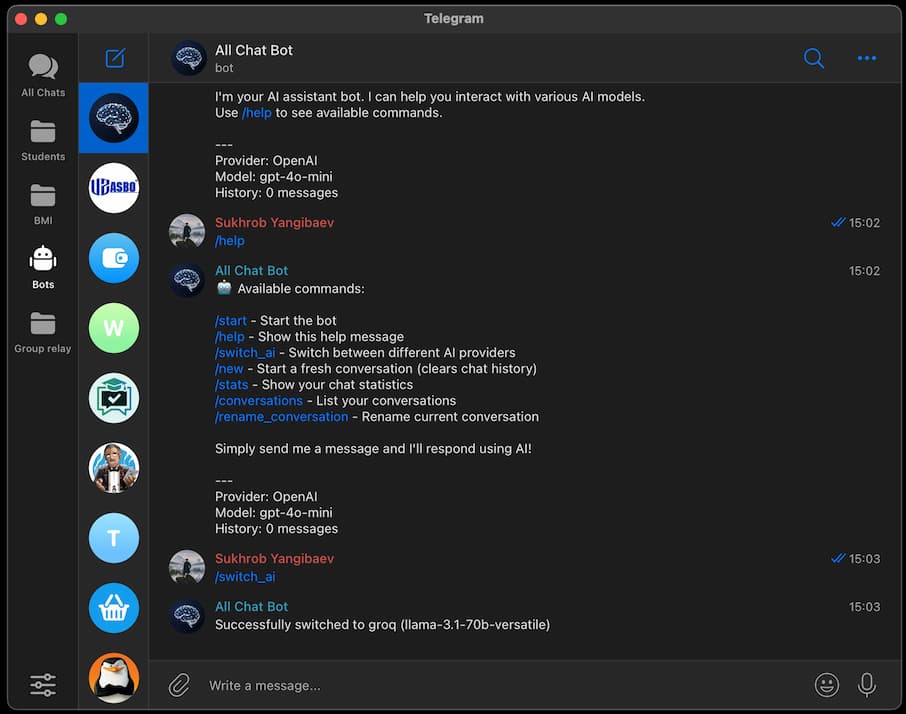906x714 pixels.
Task: Click Sukhrob's avatar beside the /help message
Action: (187, 230)
